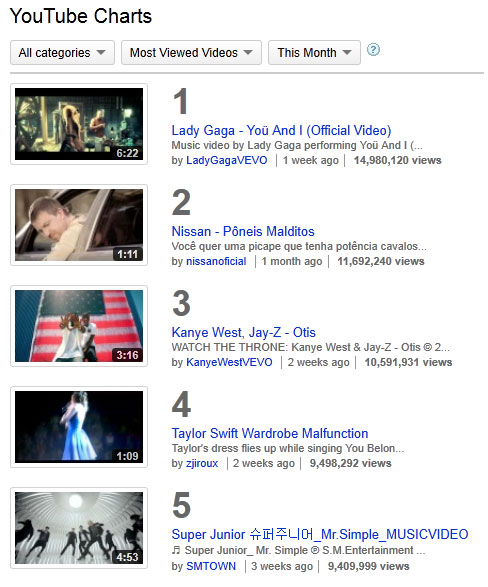The image size is (488, 587).
Task: Visit the zjiroux uploader link
Action: pos(202,463)
